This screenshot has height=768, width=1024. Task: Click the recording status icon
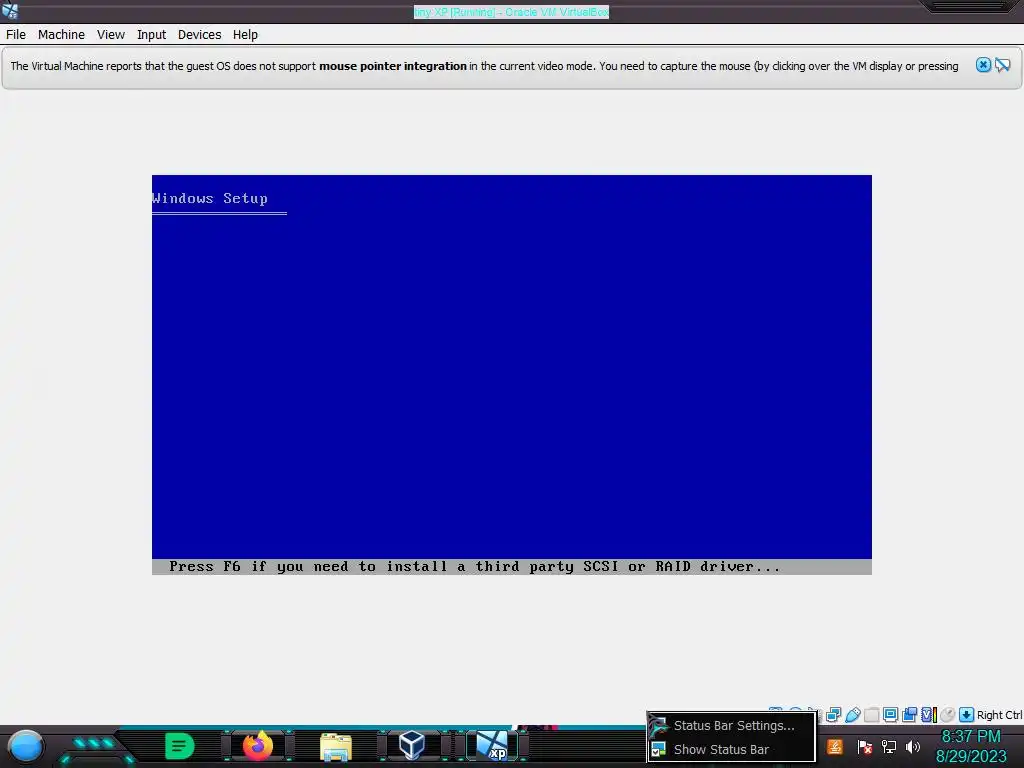click(909, 715)
